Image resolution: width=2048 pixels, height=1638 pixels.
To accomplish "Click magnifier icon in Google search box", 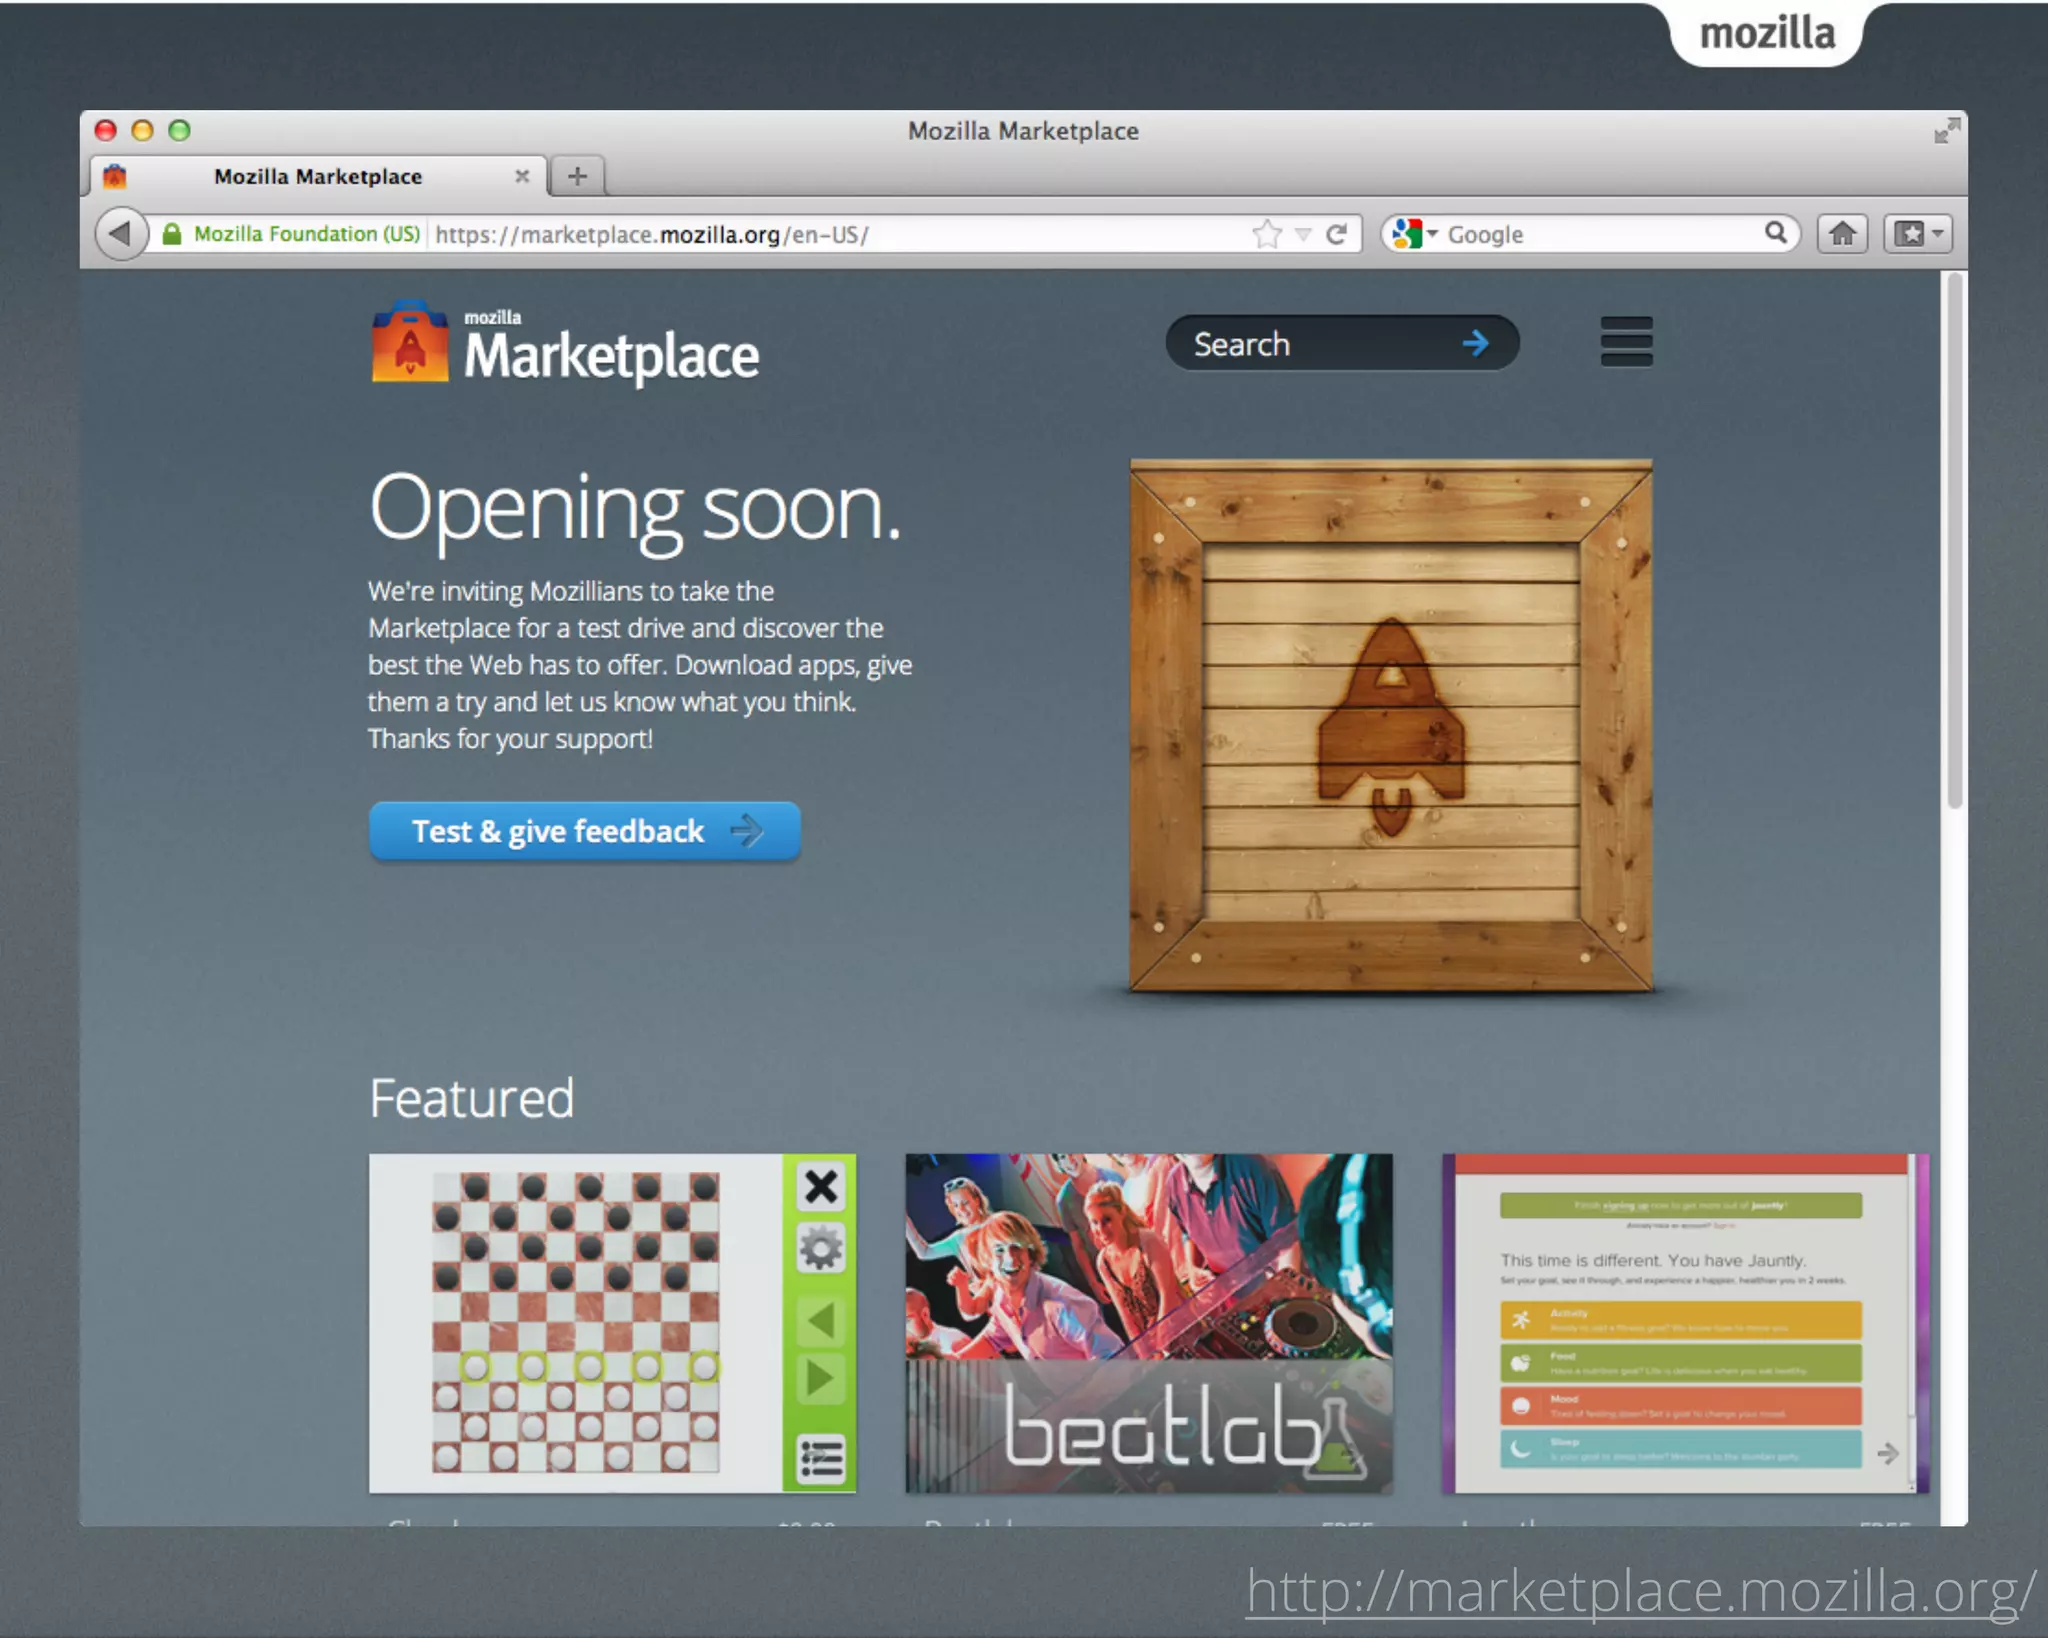I will 1775,233.
